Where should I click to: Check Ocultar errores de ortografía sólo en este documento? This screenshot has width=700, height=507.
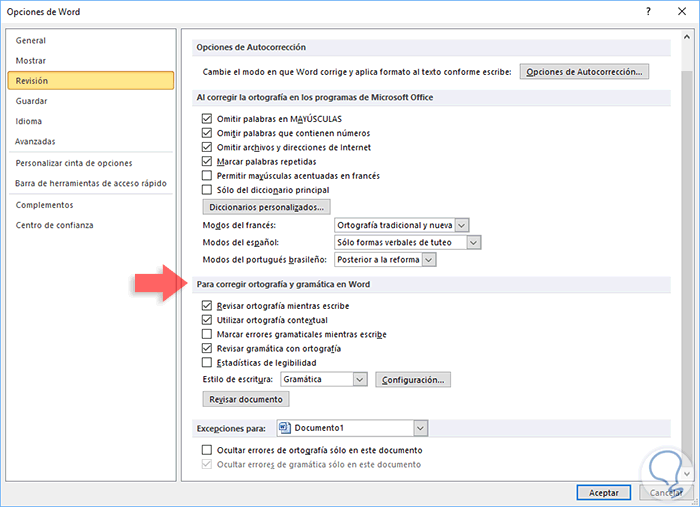click(207, 450)
